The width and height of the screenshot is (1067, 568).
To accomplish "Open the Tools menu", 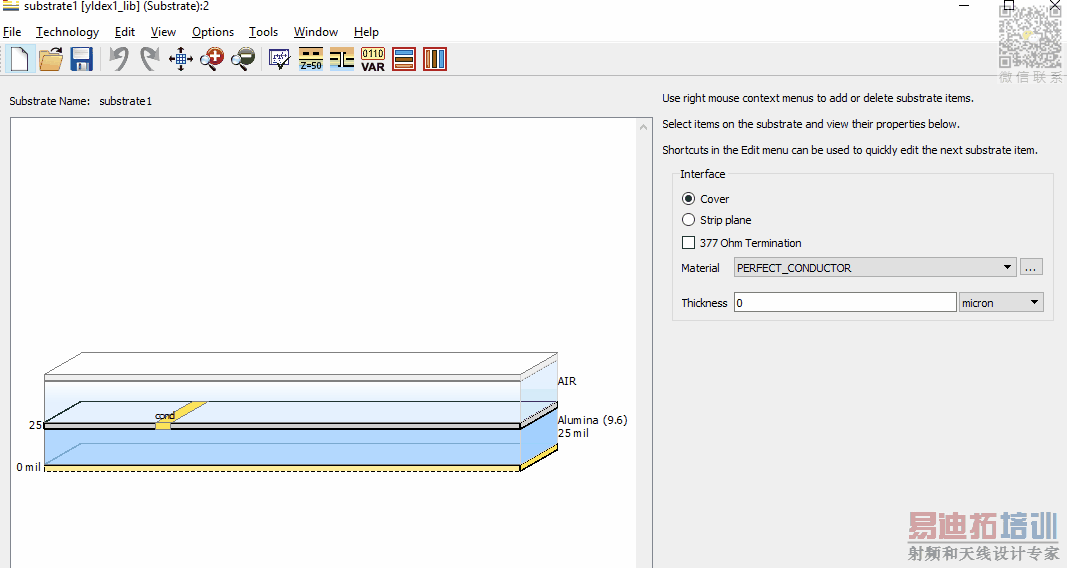I will (x=263, y=32).
